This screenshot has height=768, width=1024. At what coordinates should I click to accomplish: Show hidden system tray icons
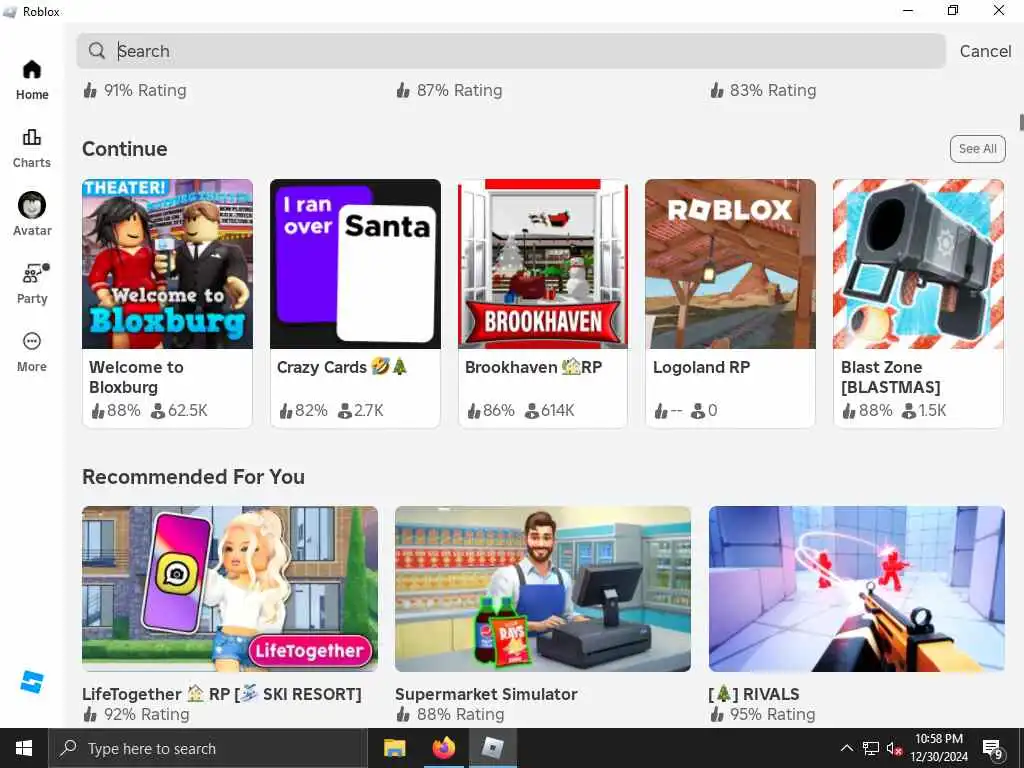point(846,748)
